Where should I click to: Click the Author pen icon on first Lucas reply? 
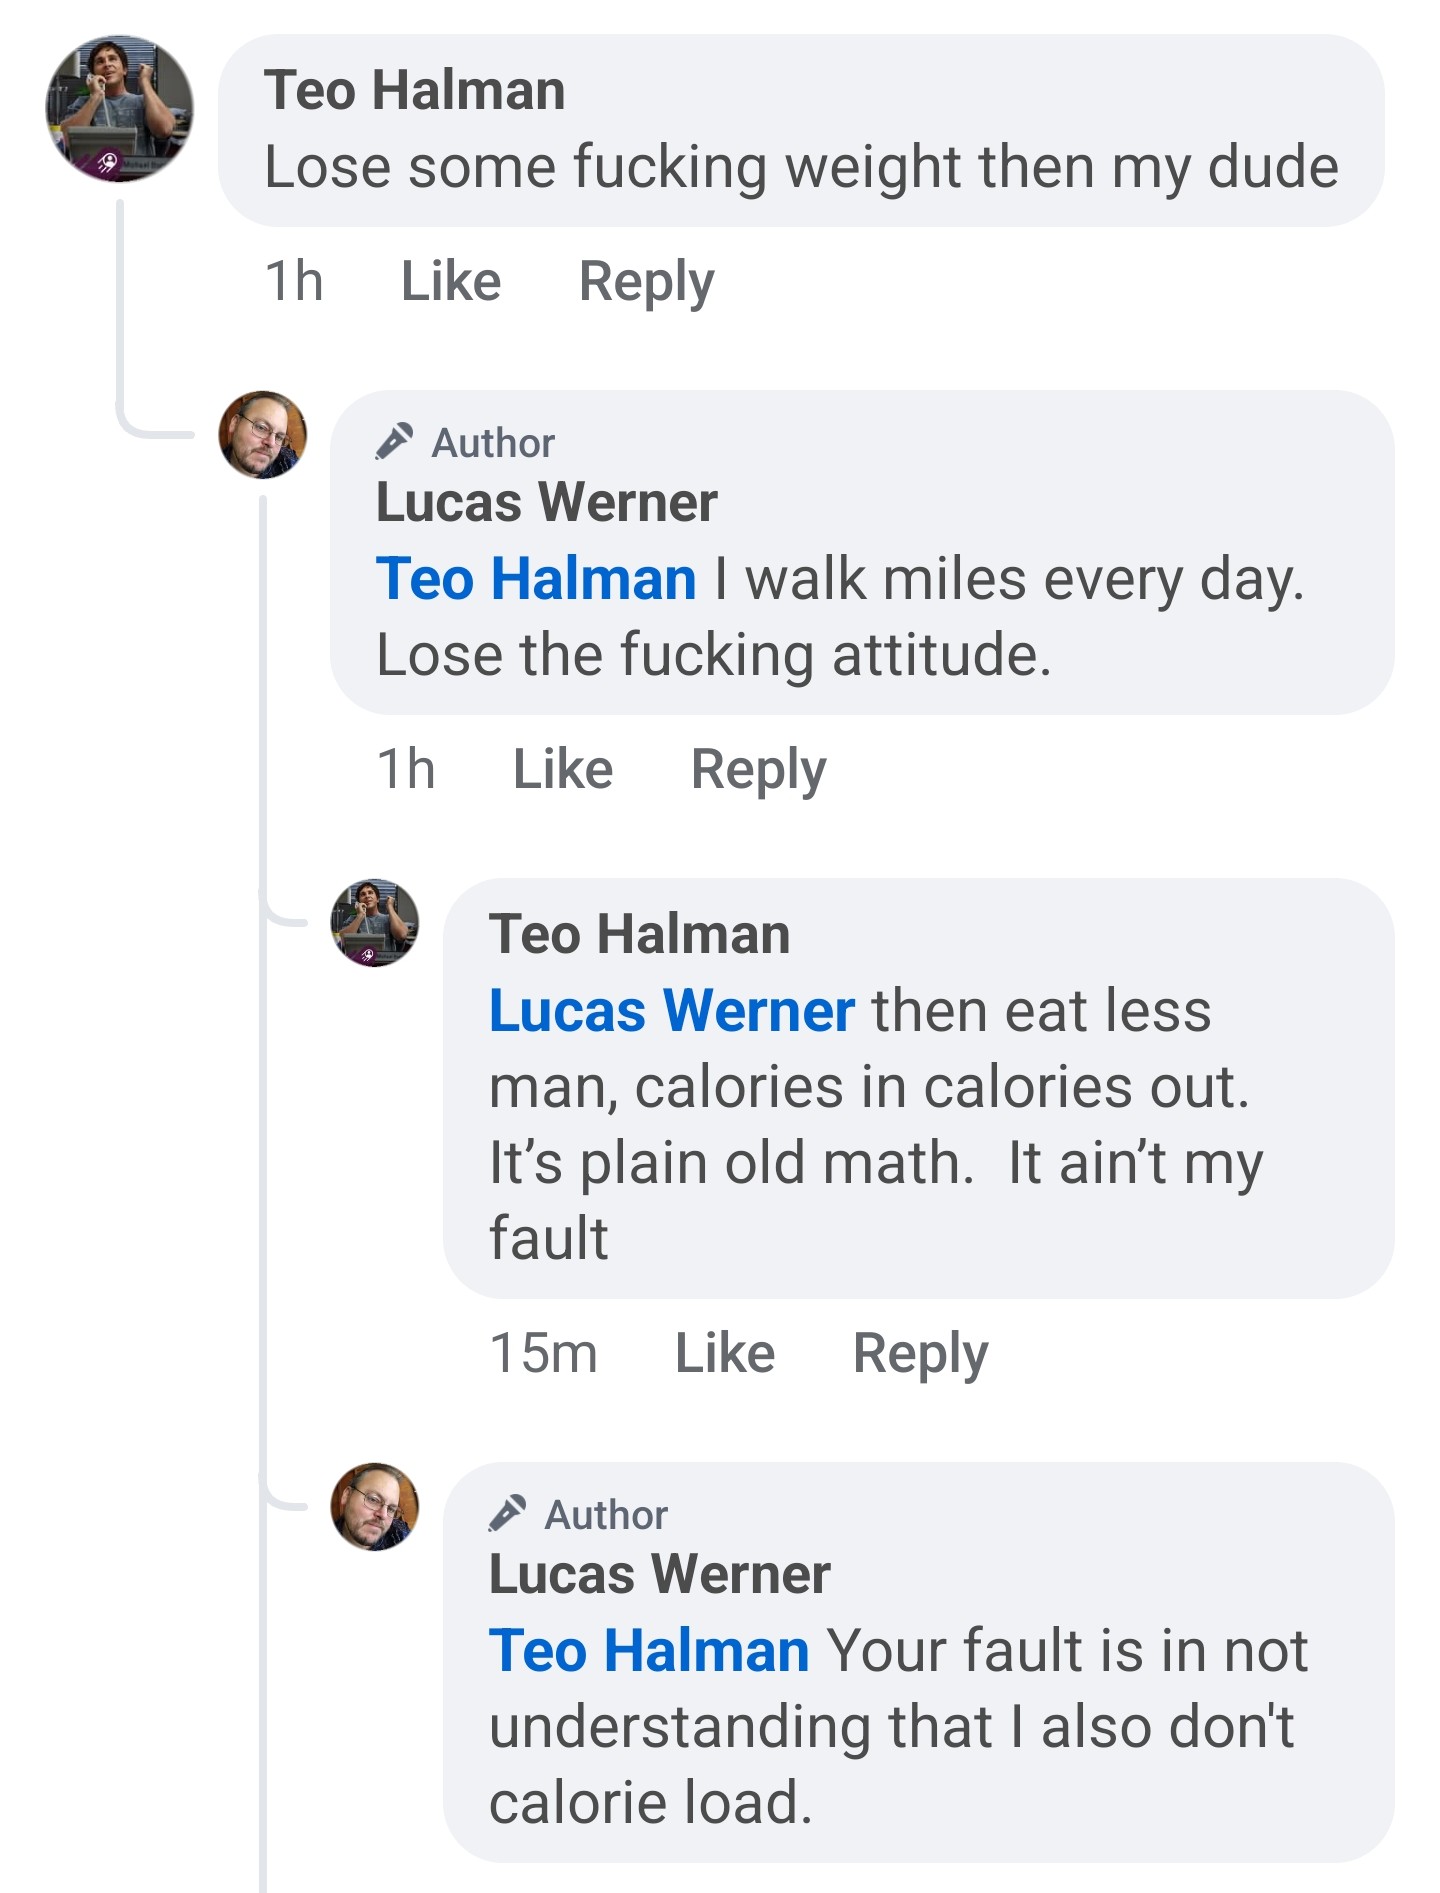click(394, 441)
